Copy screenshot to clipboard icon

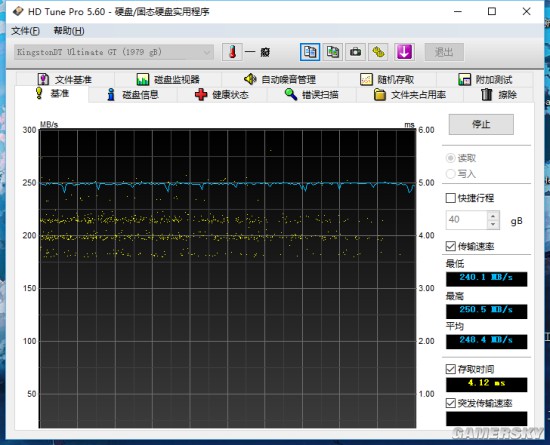[x=332, y=52]
